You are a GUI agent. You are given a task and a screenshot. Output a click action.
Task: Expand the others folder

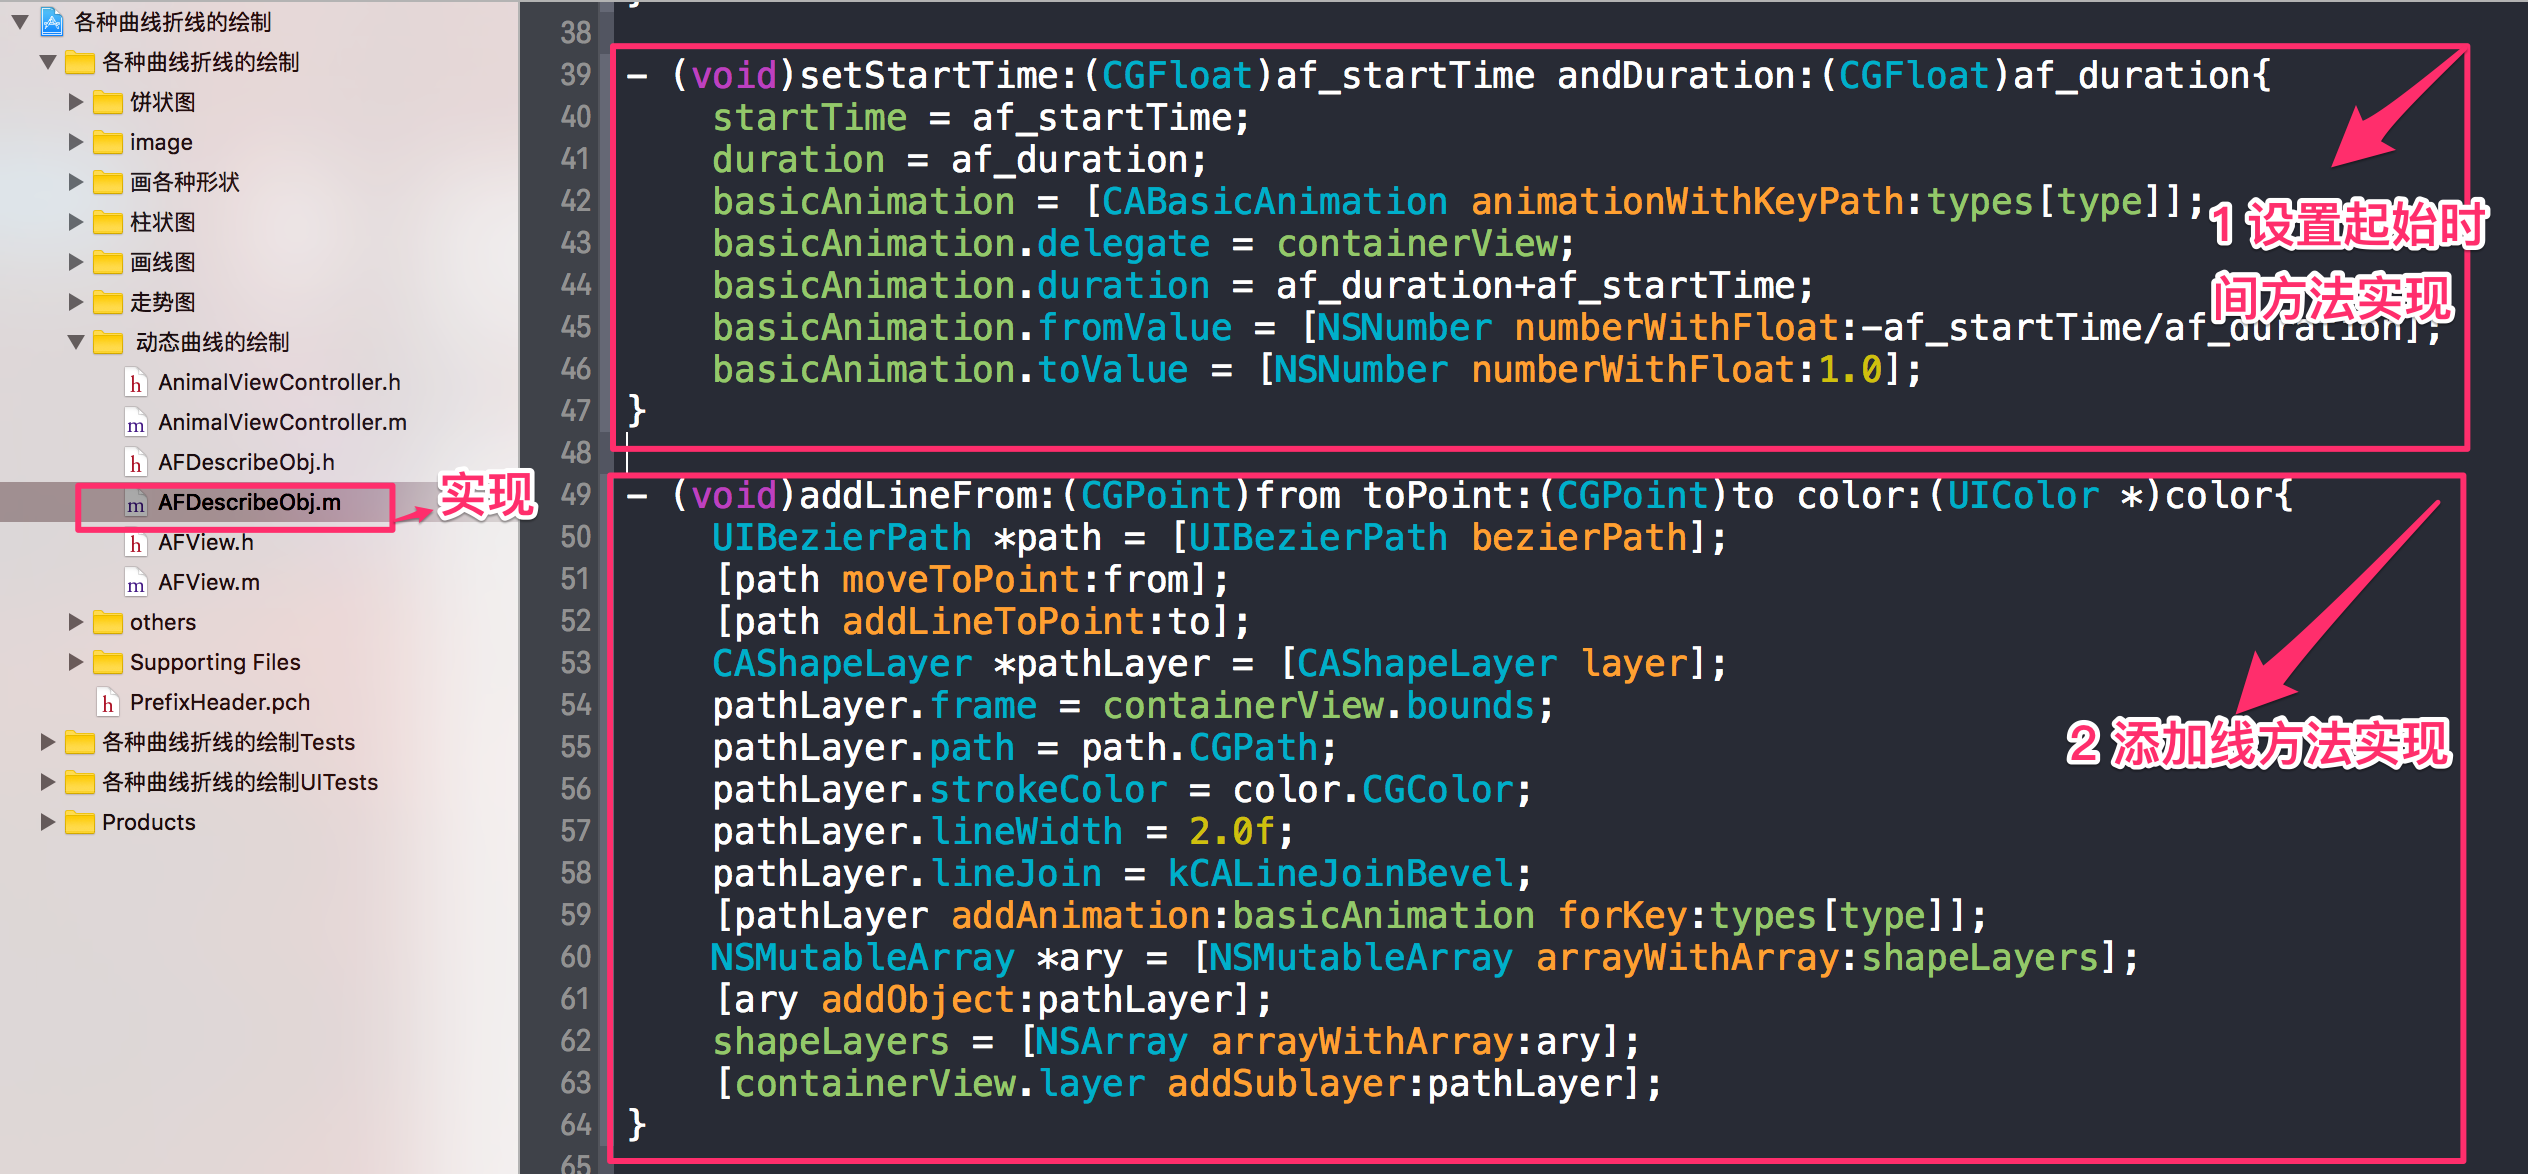pyautogui.click(x=76, y=622)
